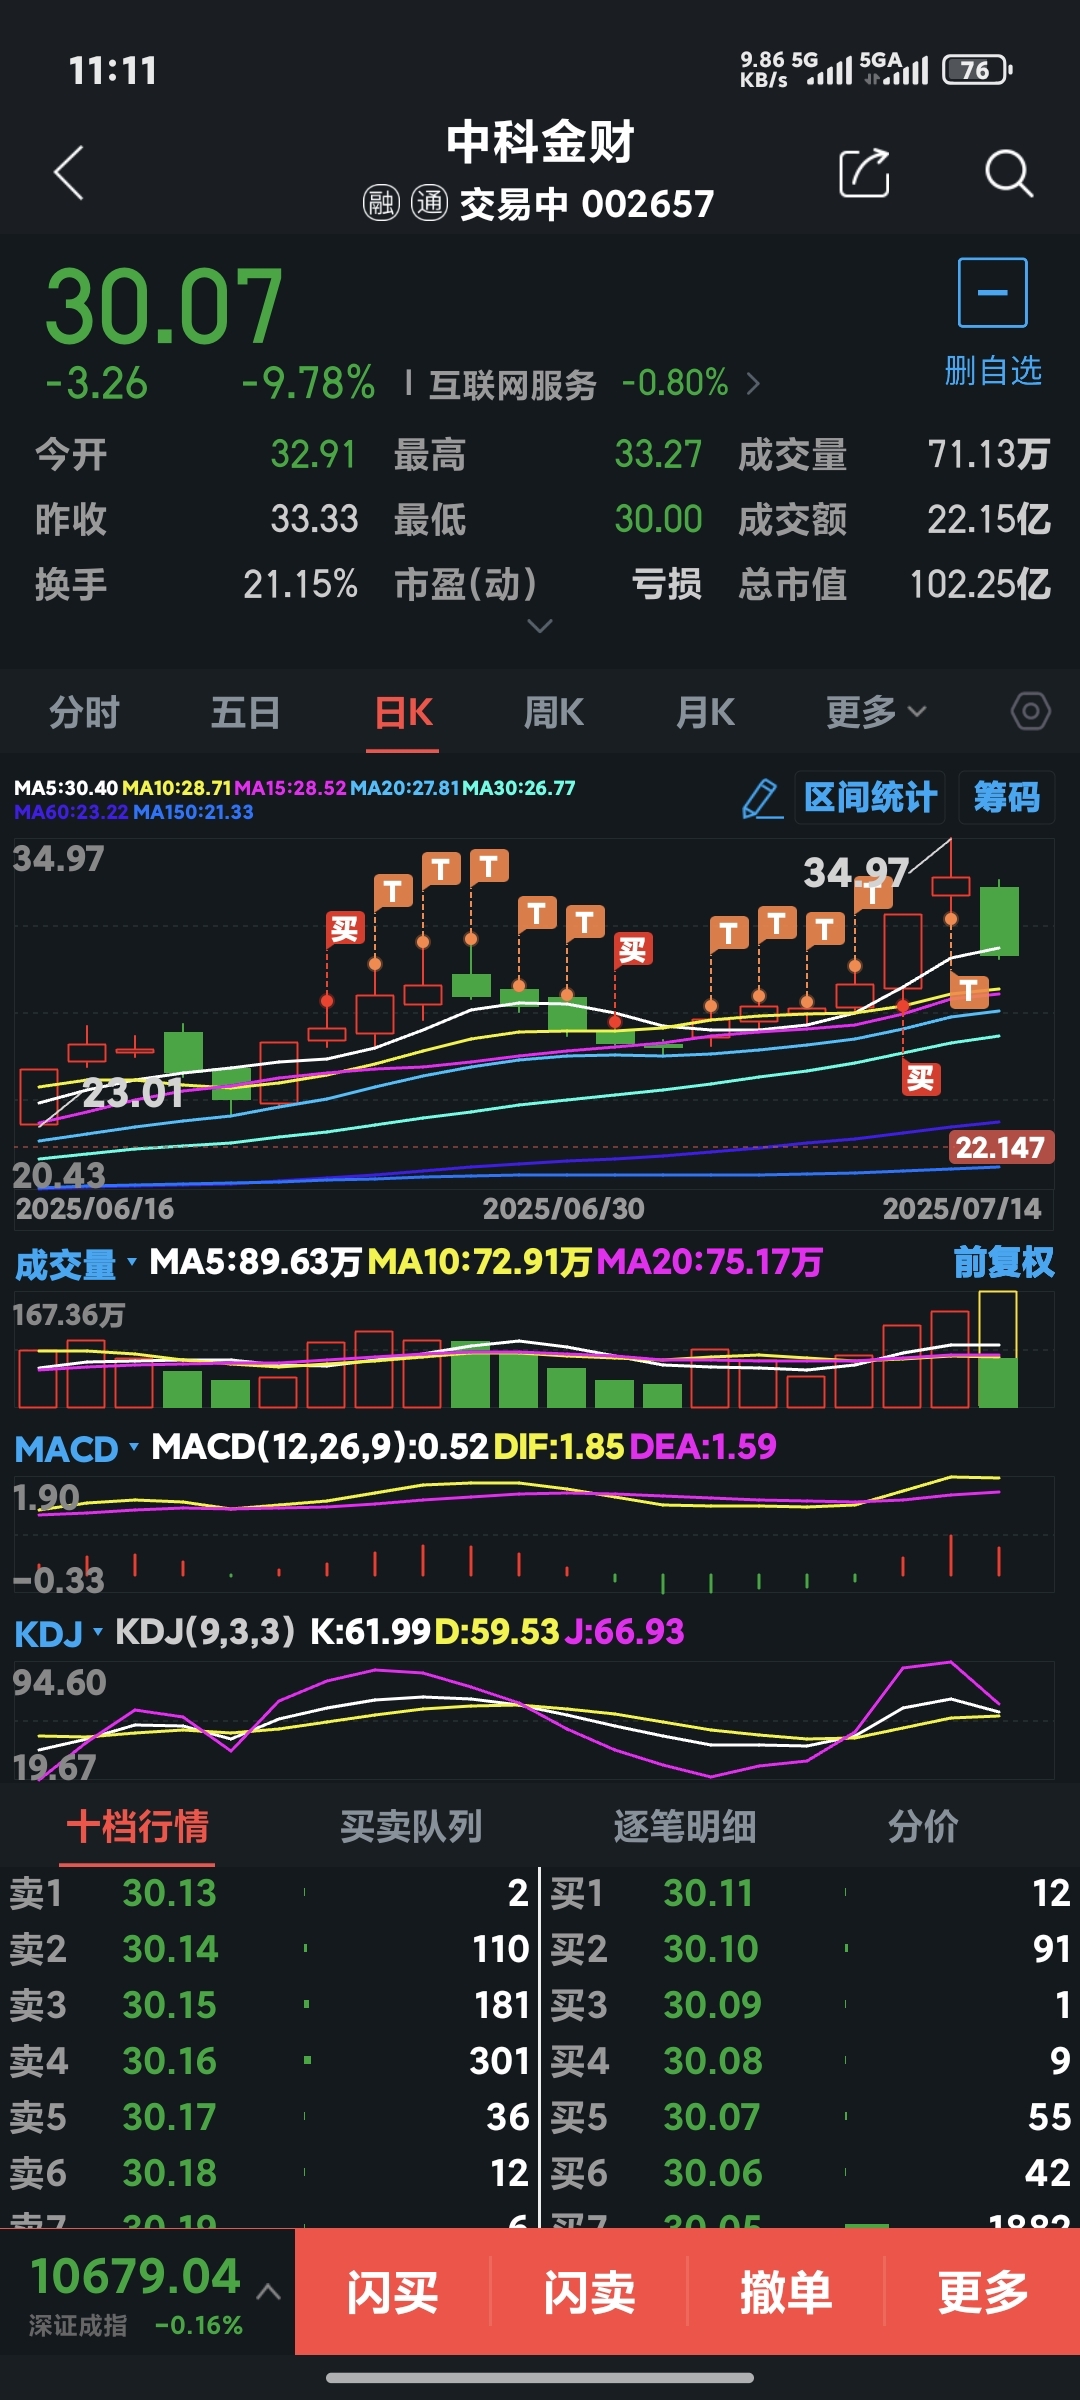Tap the 区间统计 button
This screenshot has width=1080, height=2400.
870,798
